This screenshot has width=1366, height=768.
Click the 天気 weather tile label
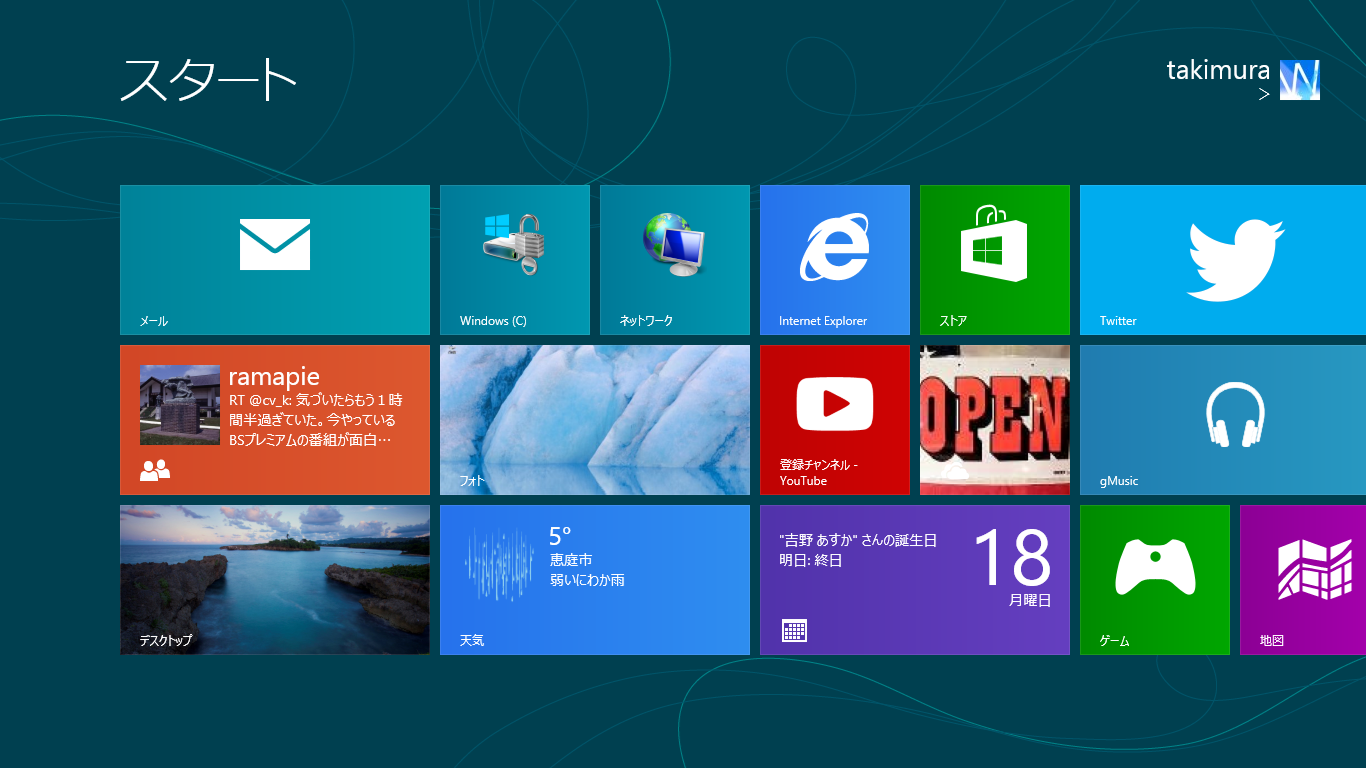click(472, 640)
